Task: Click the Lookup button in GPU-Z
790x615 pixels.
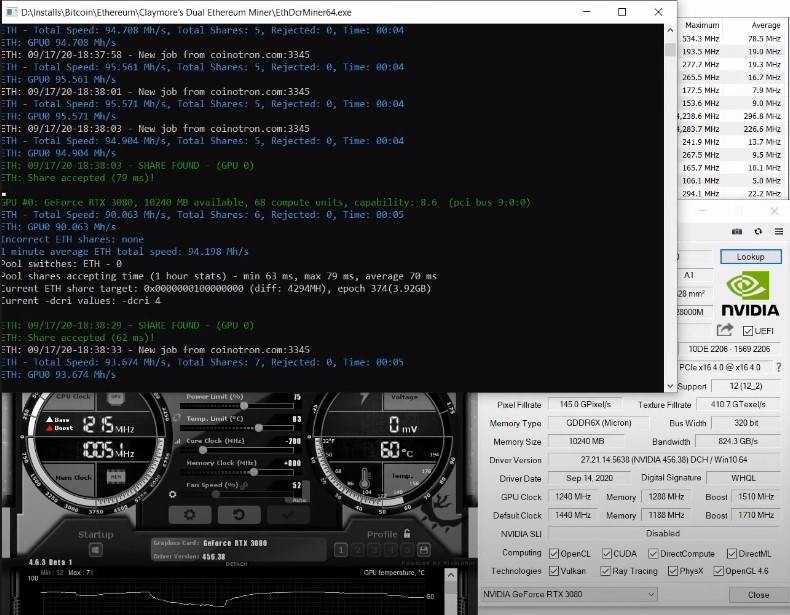Action: pyautogui.click(x=750, y=256)
